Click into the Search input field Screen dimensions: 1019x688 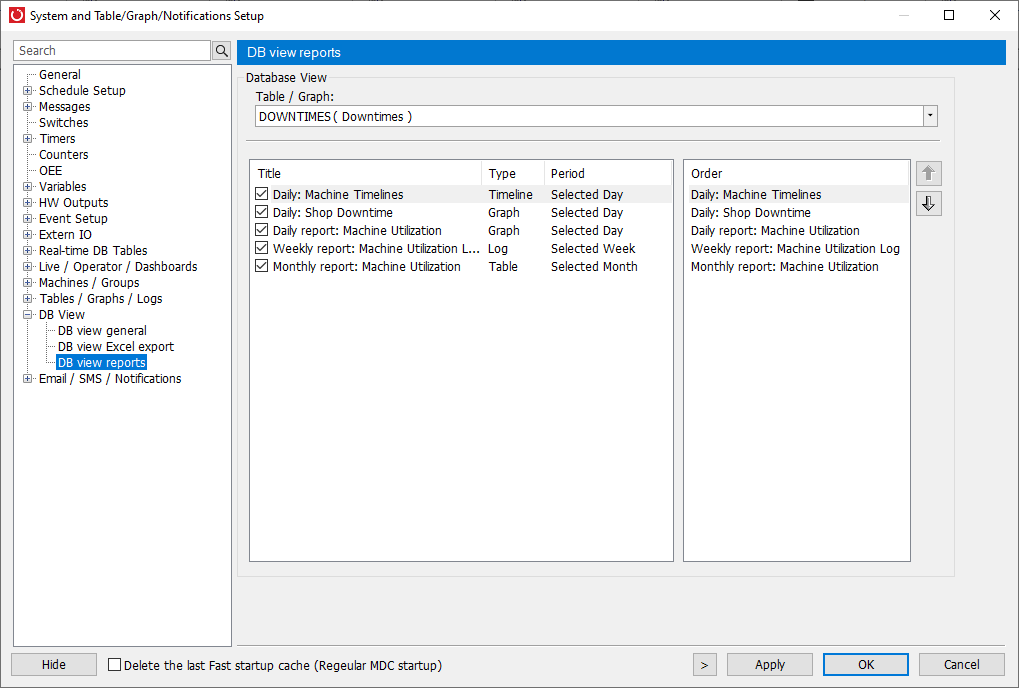[112, 51]
